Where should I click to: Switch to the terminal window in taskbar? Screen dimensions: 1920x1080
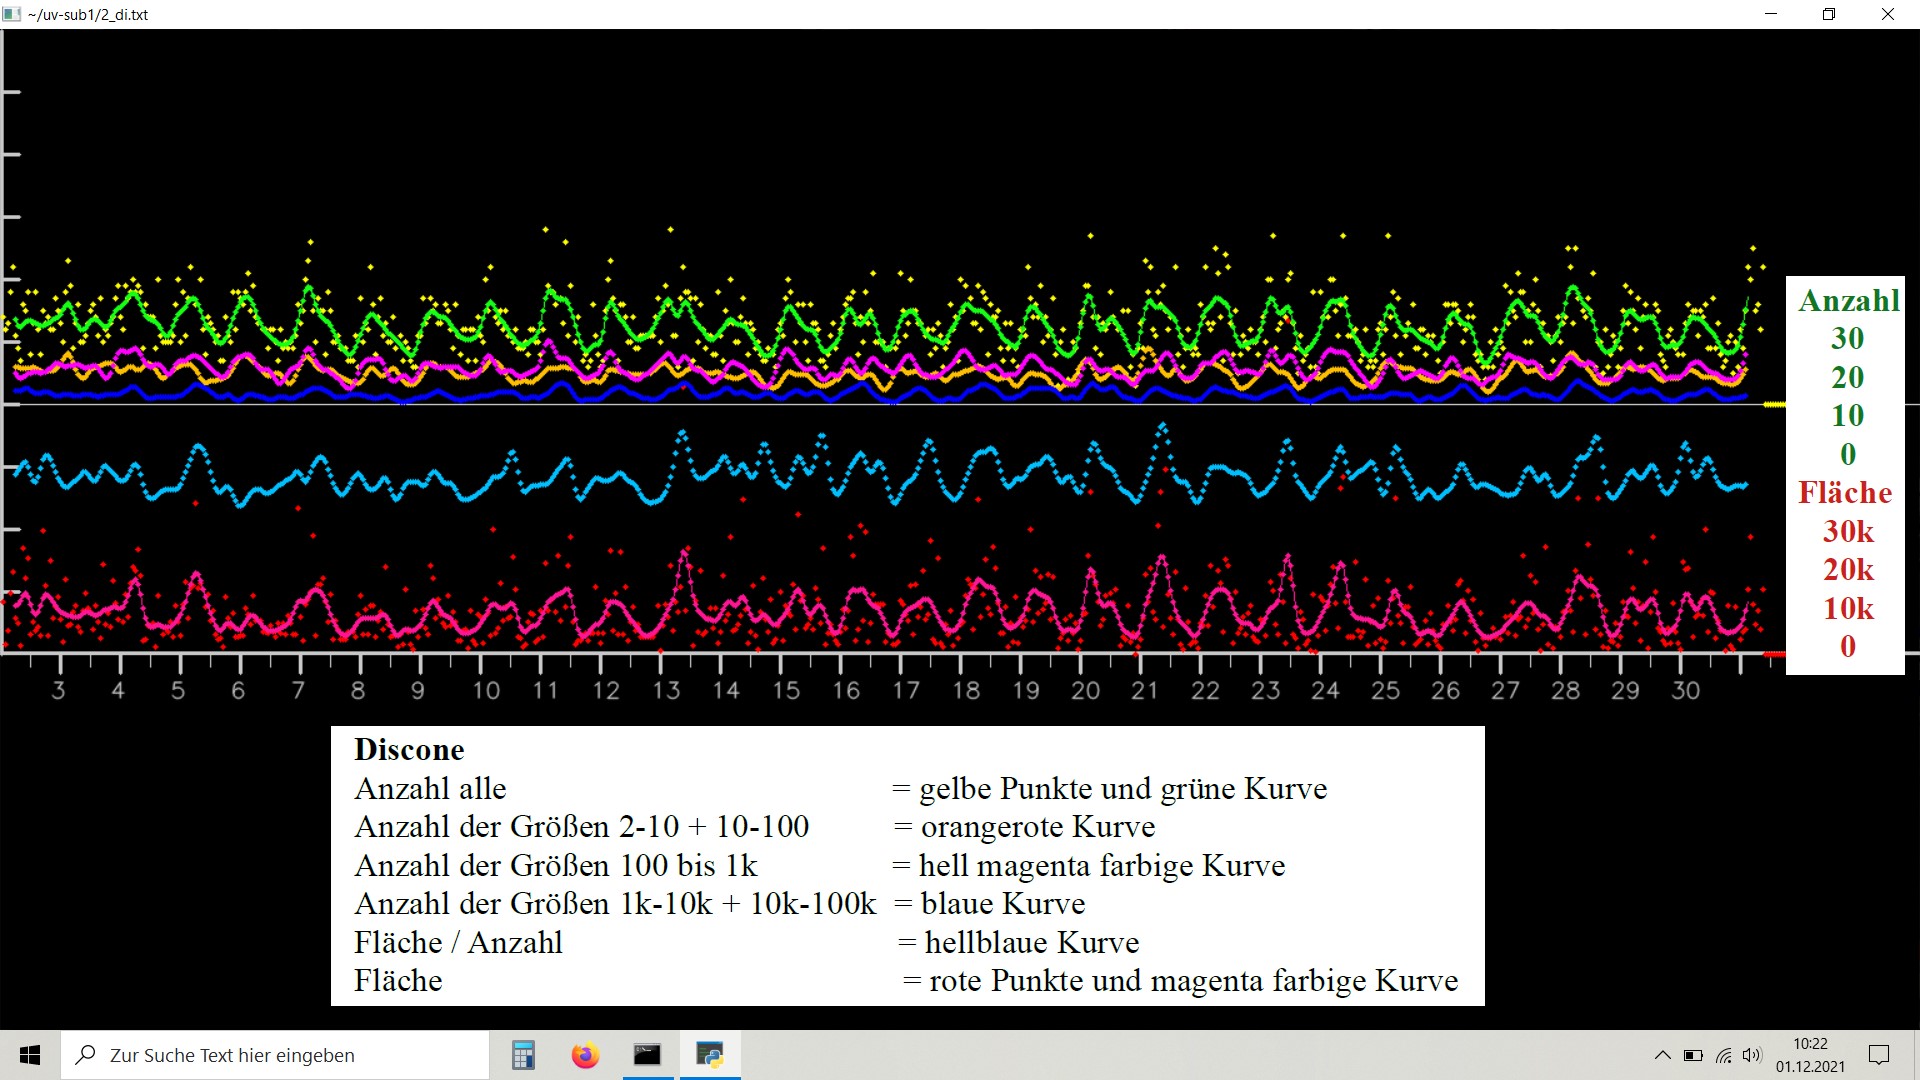tap(647, 1055)
